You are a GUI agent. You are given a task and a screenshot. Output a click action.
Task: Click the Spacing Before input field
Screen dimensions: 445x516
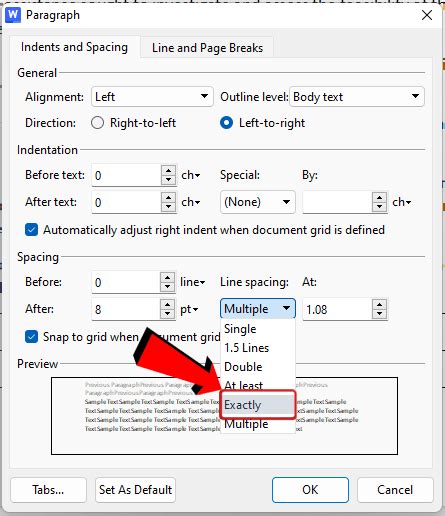pos(125,282)
